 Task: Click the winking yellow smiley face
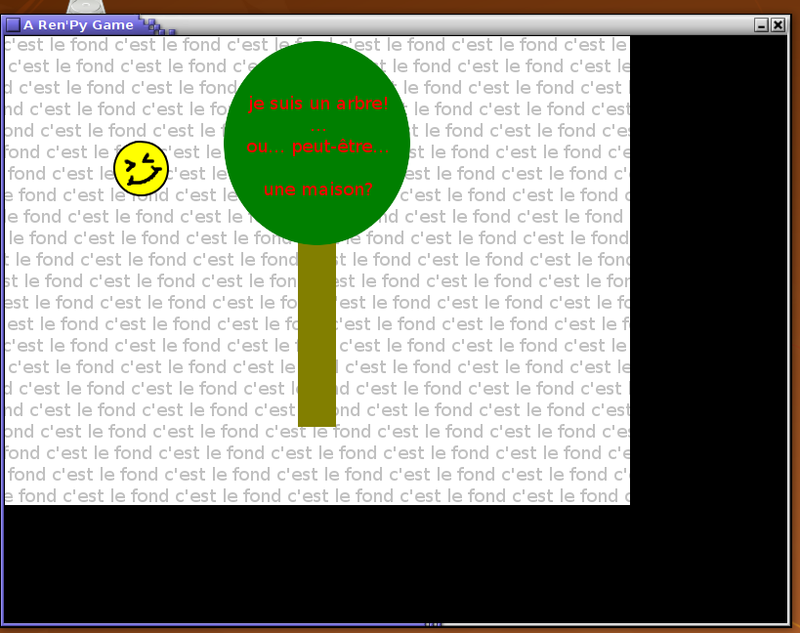click(x=140, y=167)
